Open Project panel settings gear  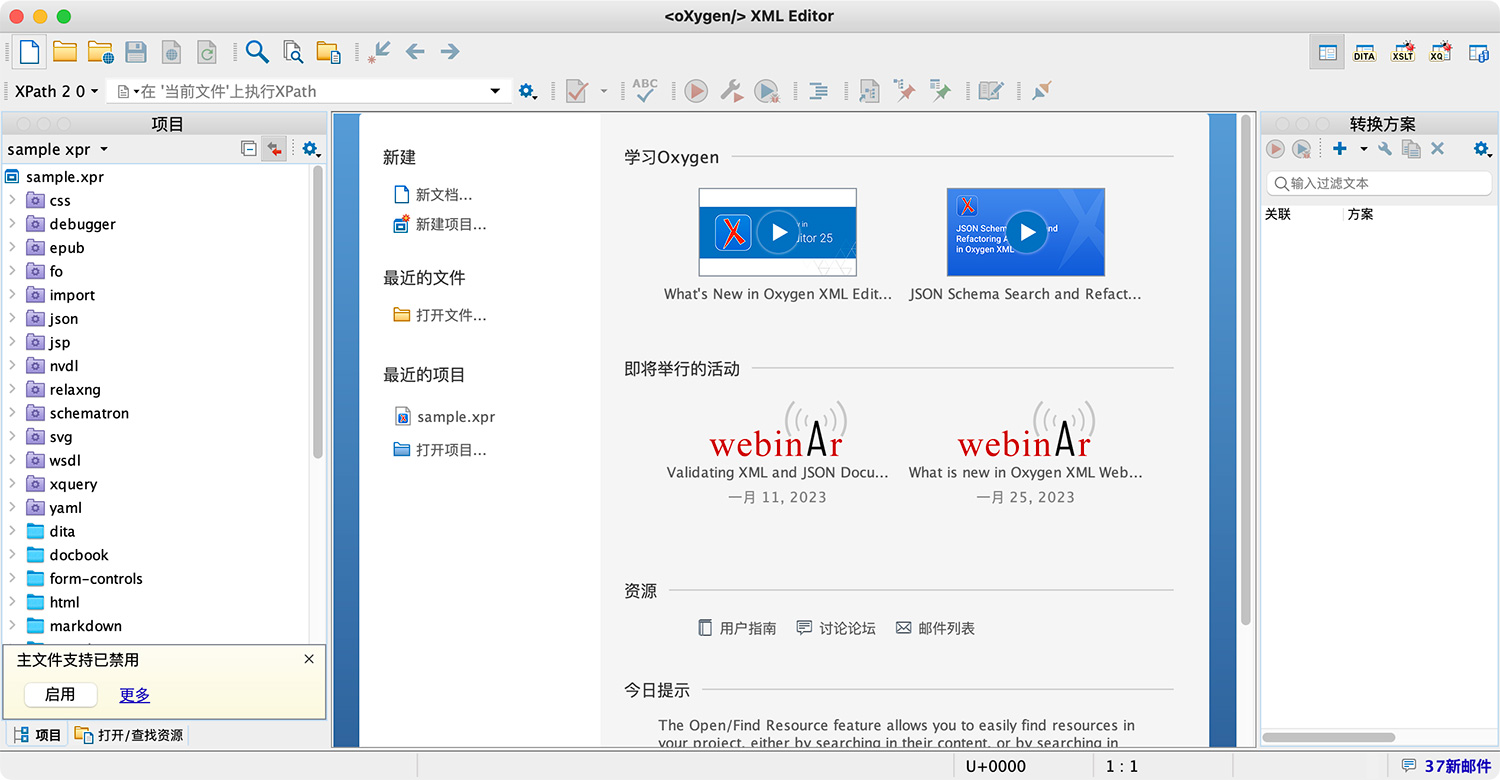coord(311,149)
